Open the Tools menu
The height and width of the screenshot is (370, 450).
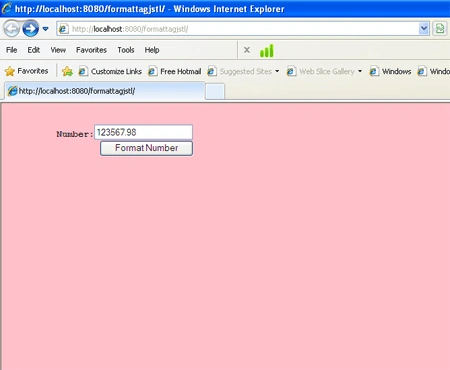(126, 50)
